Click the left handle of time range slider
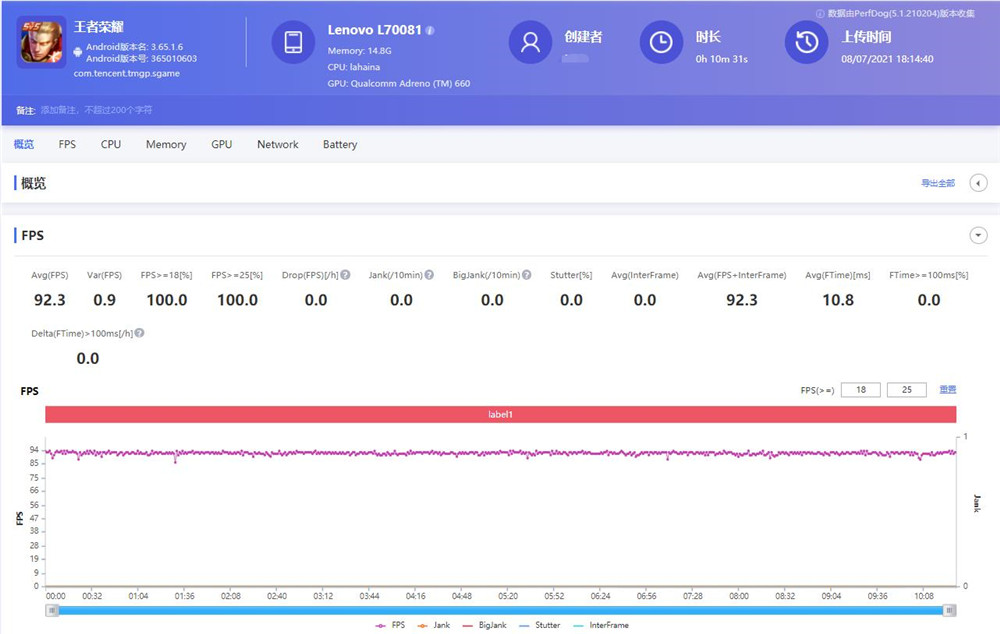This screenshot has height=634, width=1000. 52,610
